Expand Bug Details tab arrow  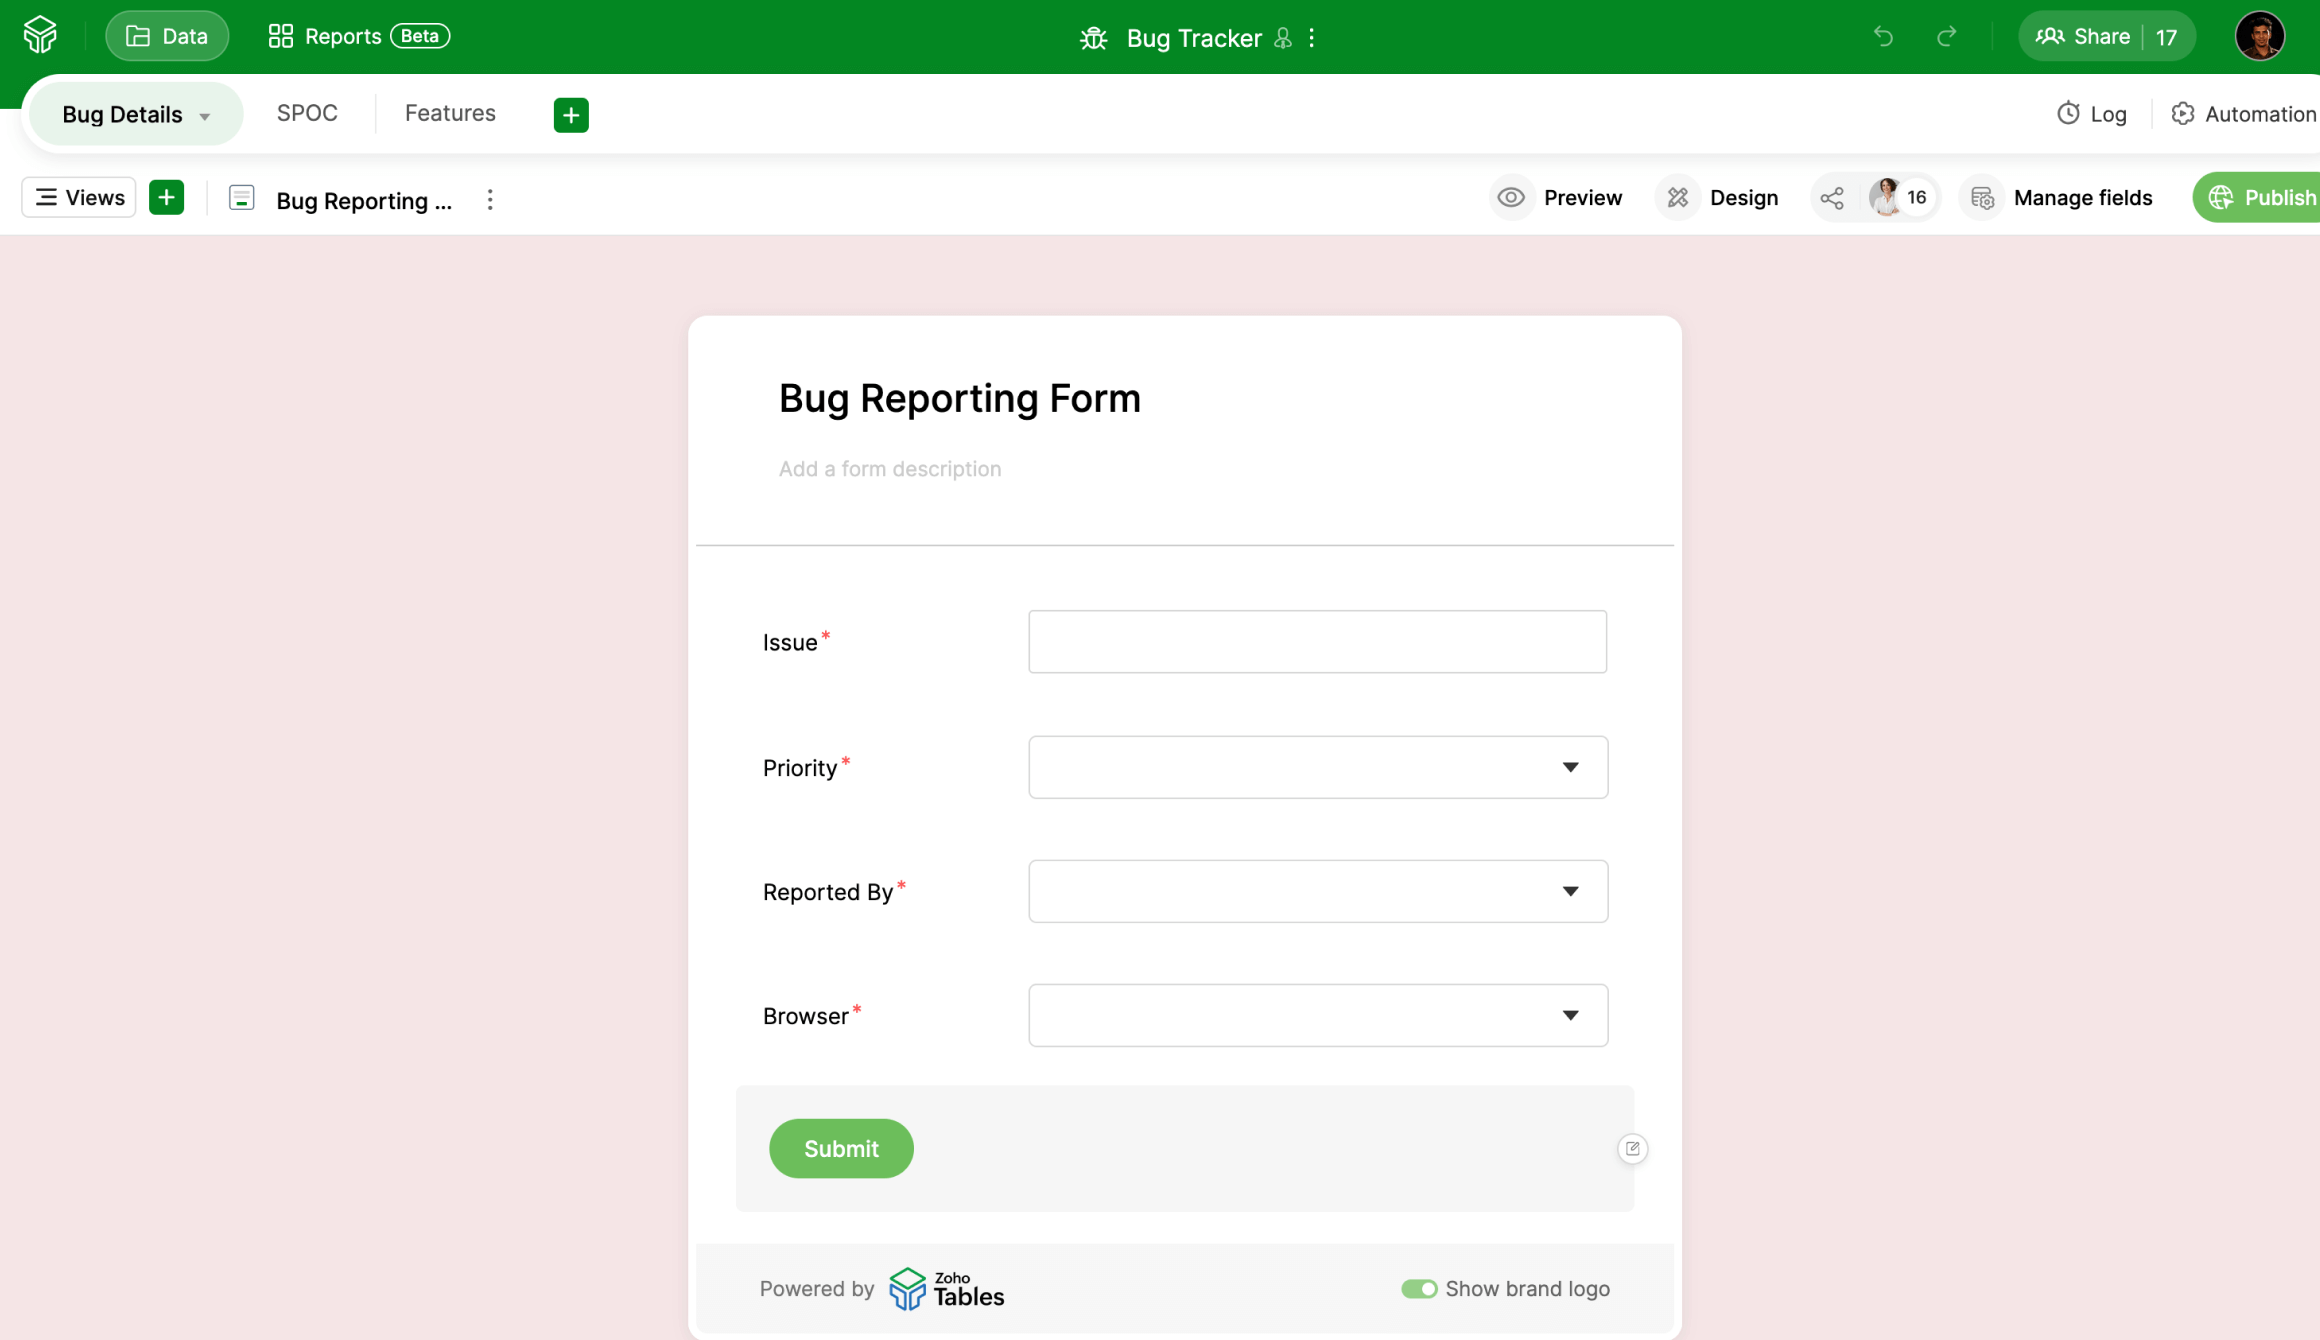coord(205,116)
